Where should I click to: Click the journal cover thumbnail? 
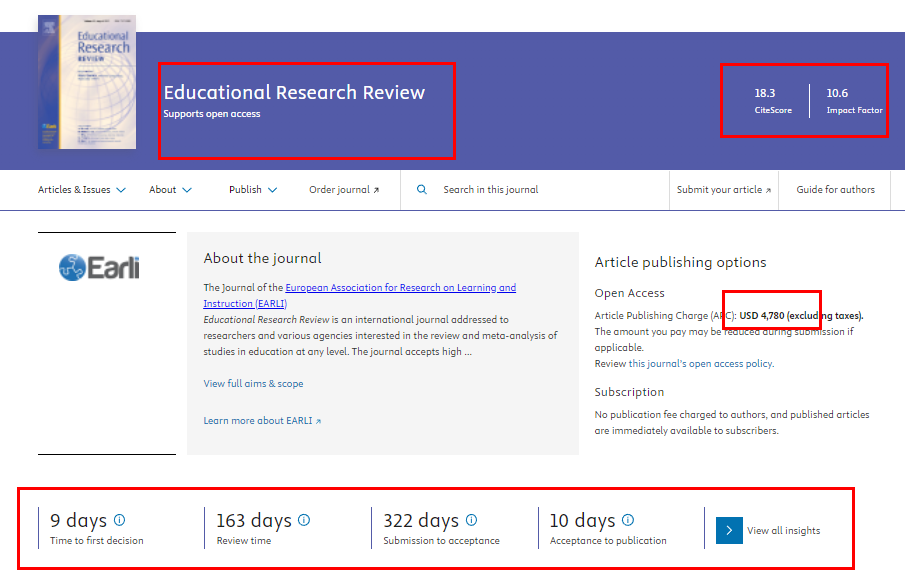point(87,83)
